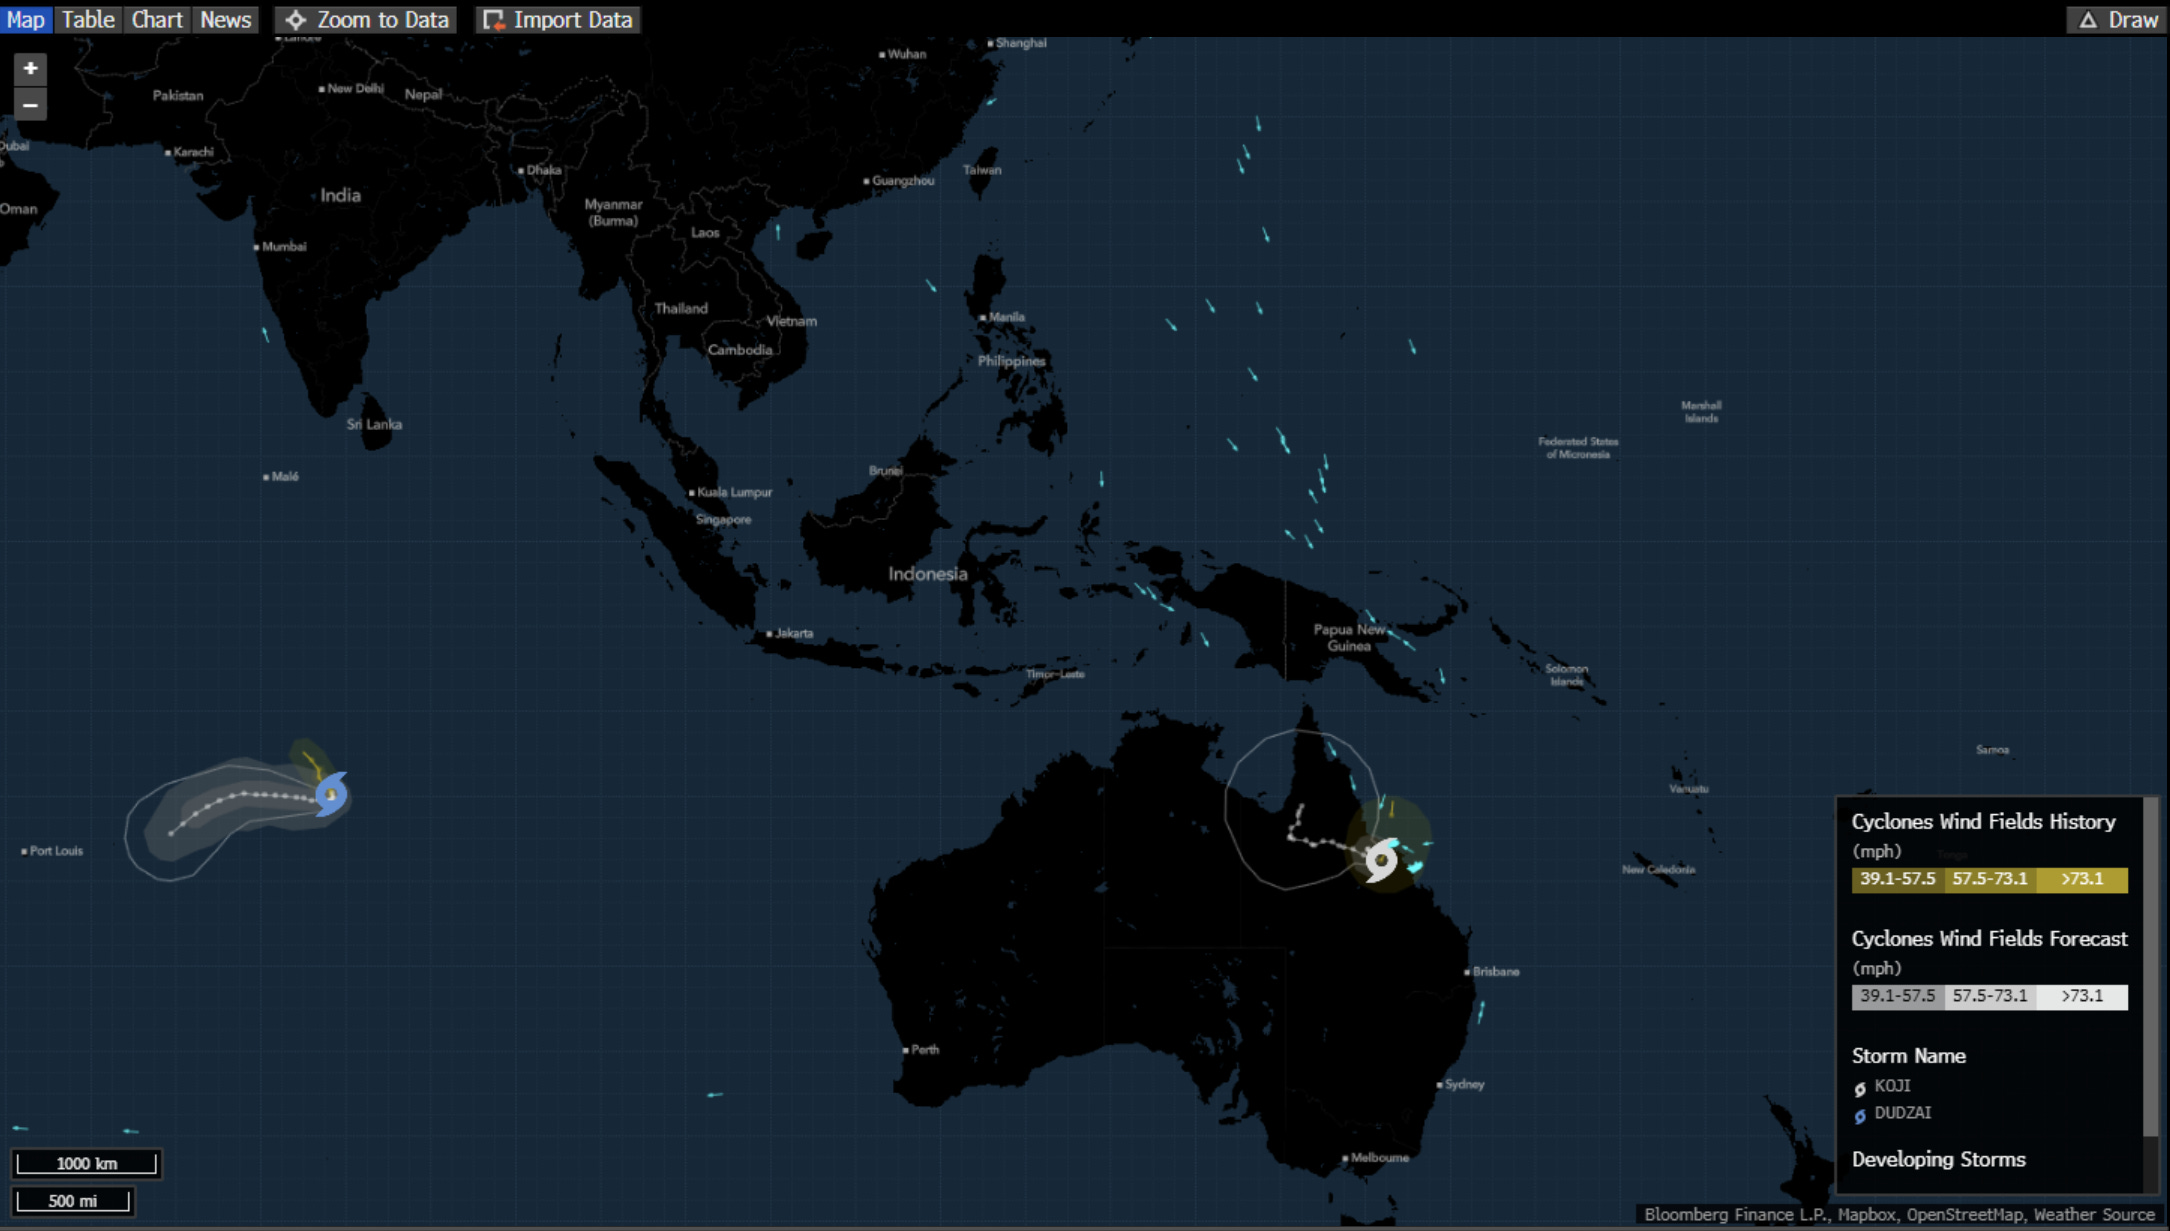Click the OpenStreetMap attribution link

(x=1963, y=1214)
